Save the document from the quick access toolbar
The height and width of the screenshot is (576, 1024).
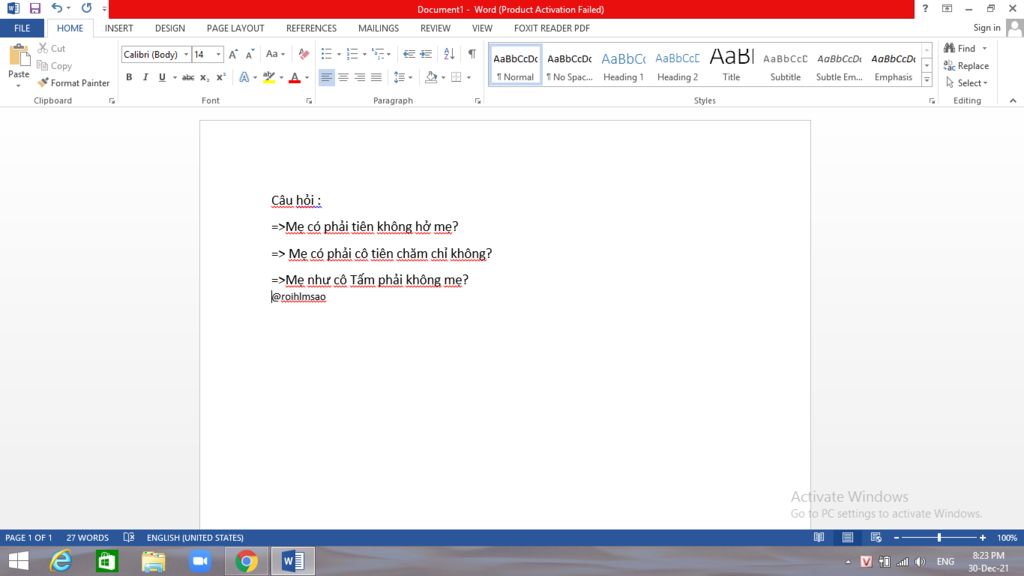click(35, 8)
